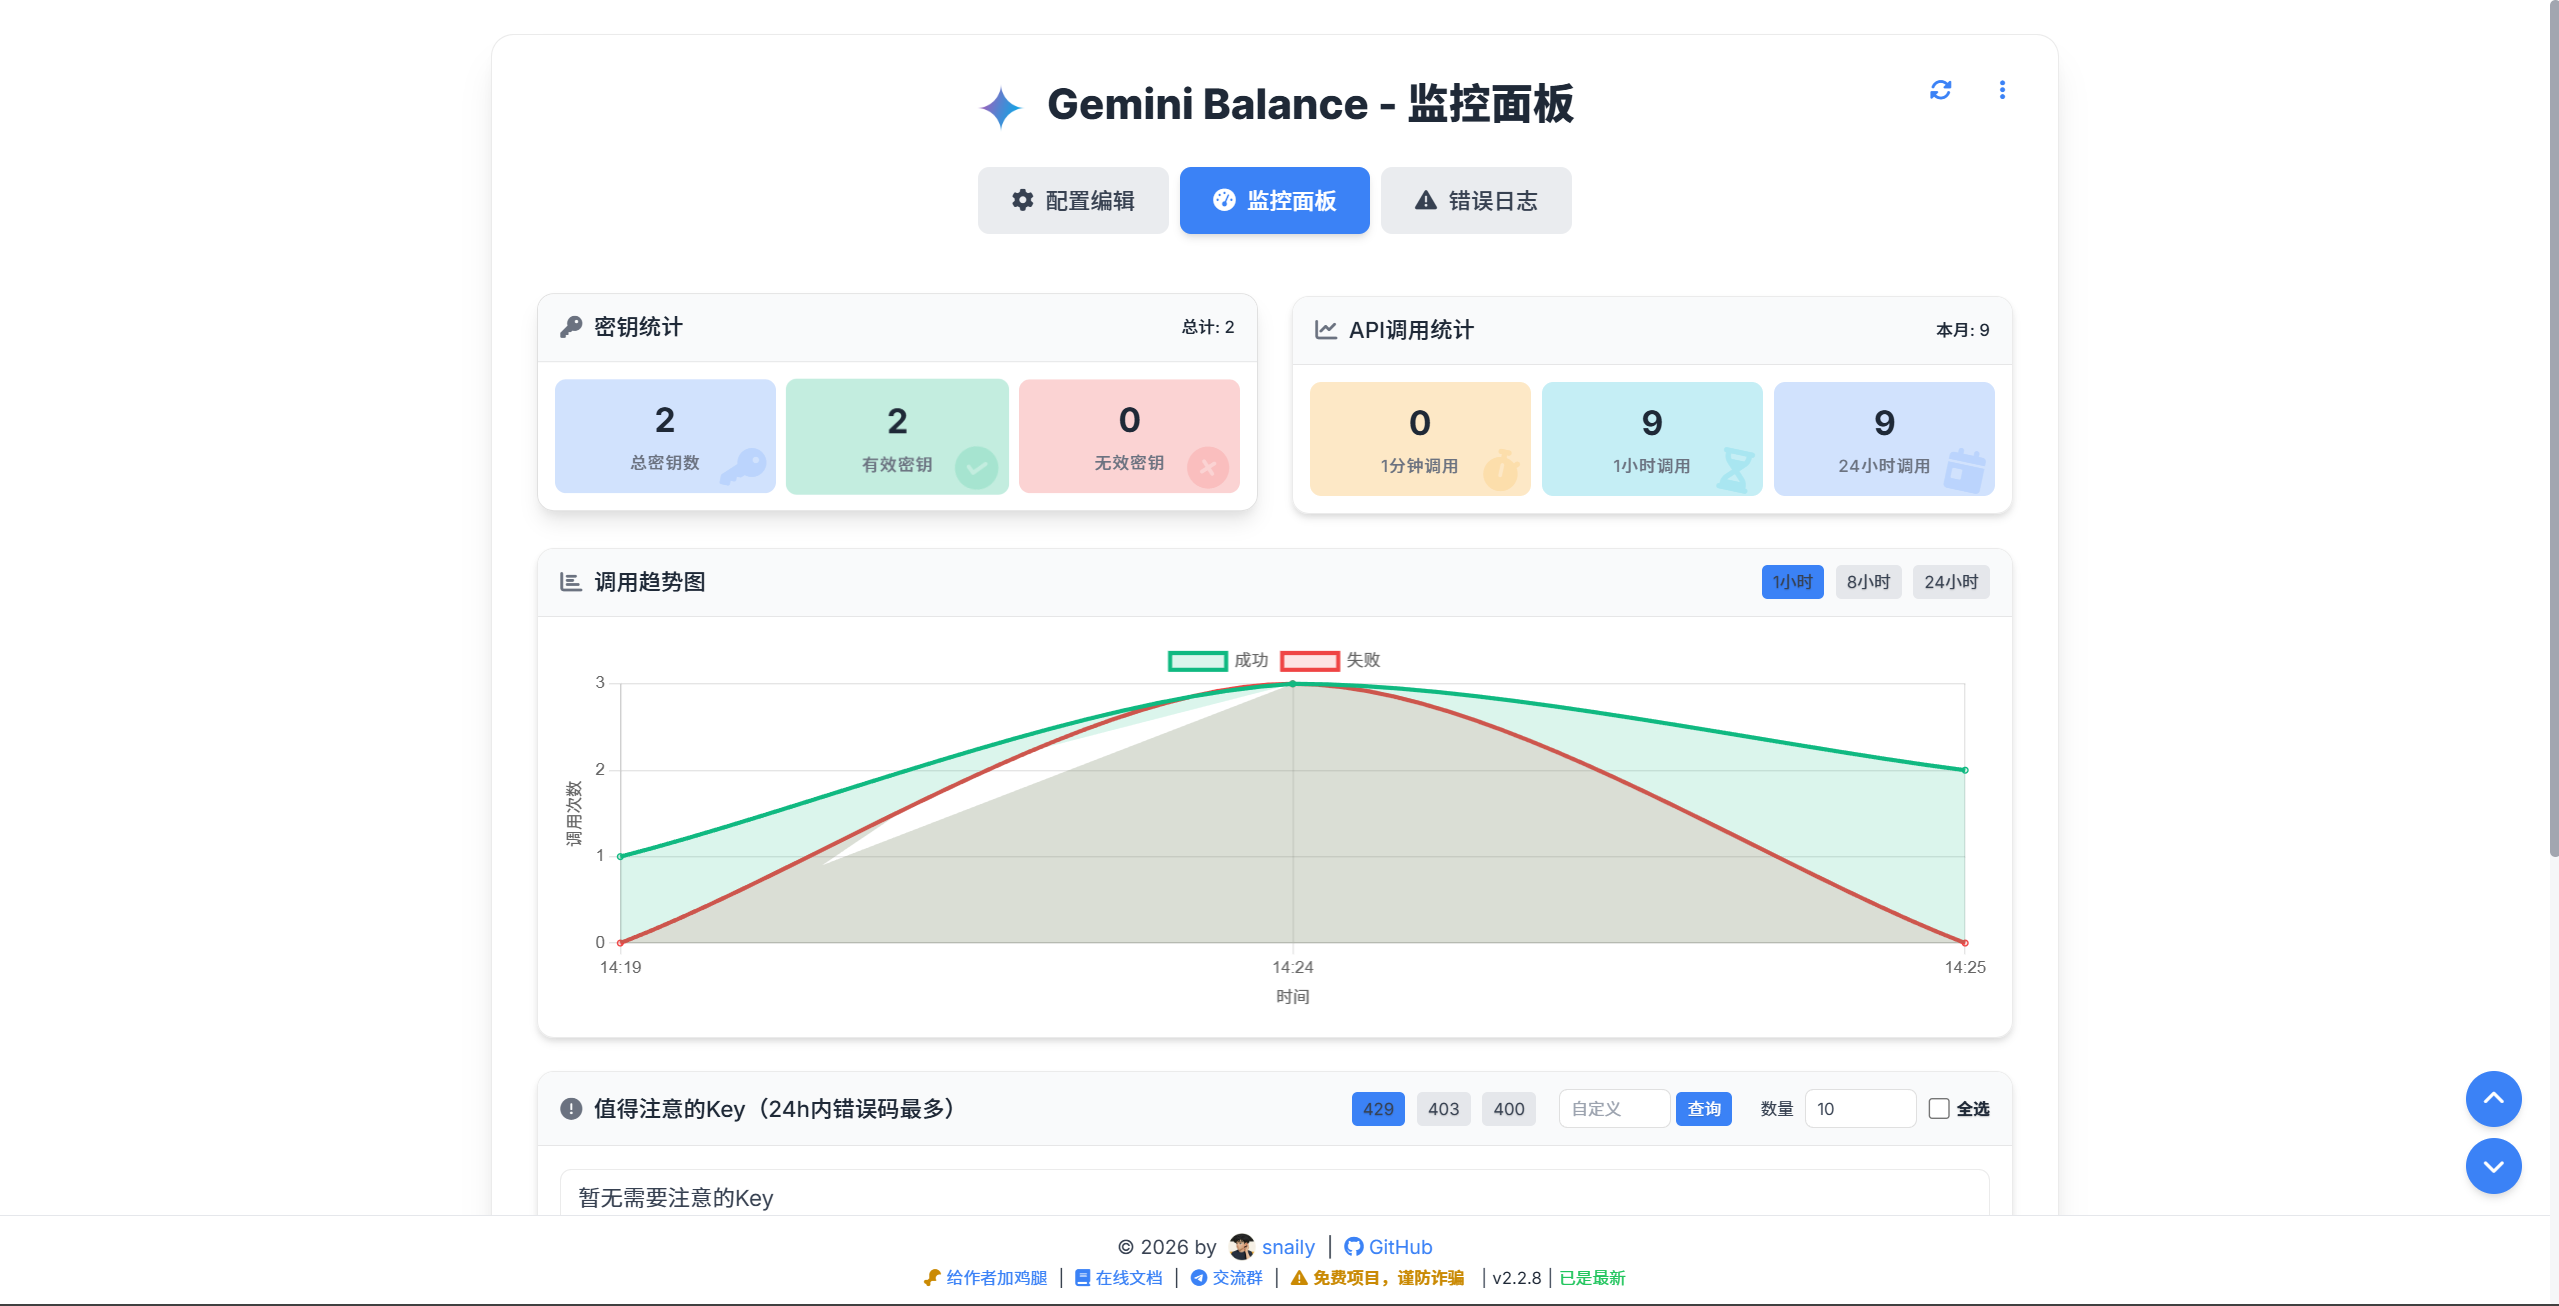Open the 错误日志 tab

point(1475,201)
